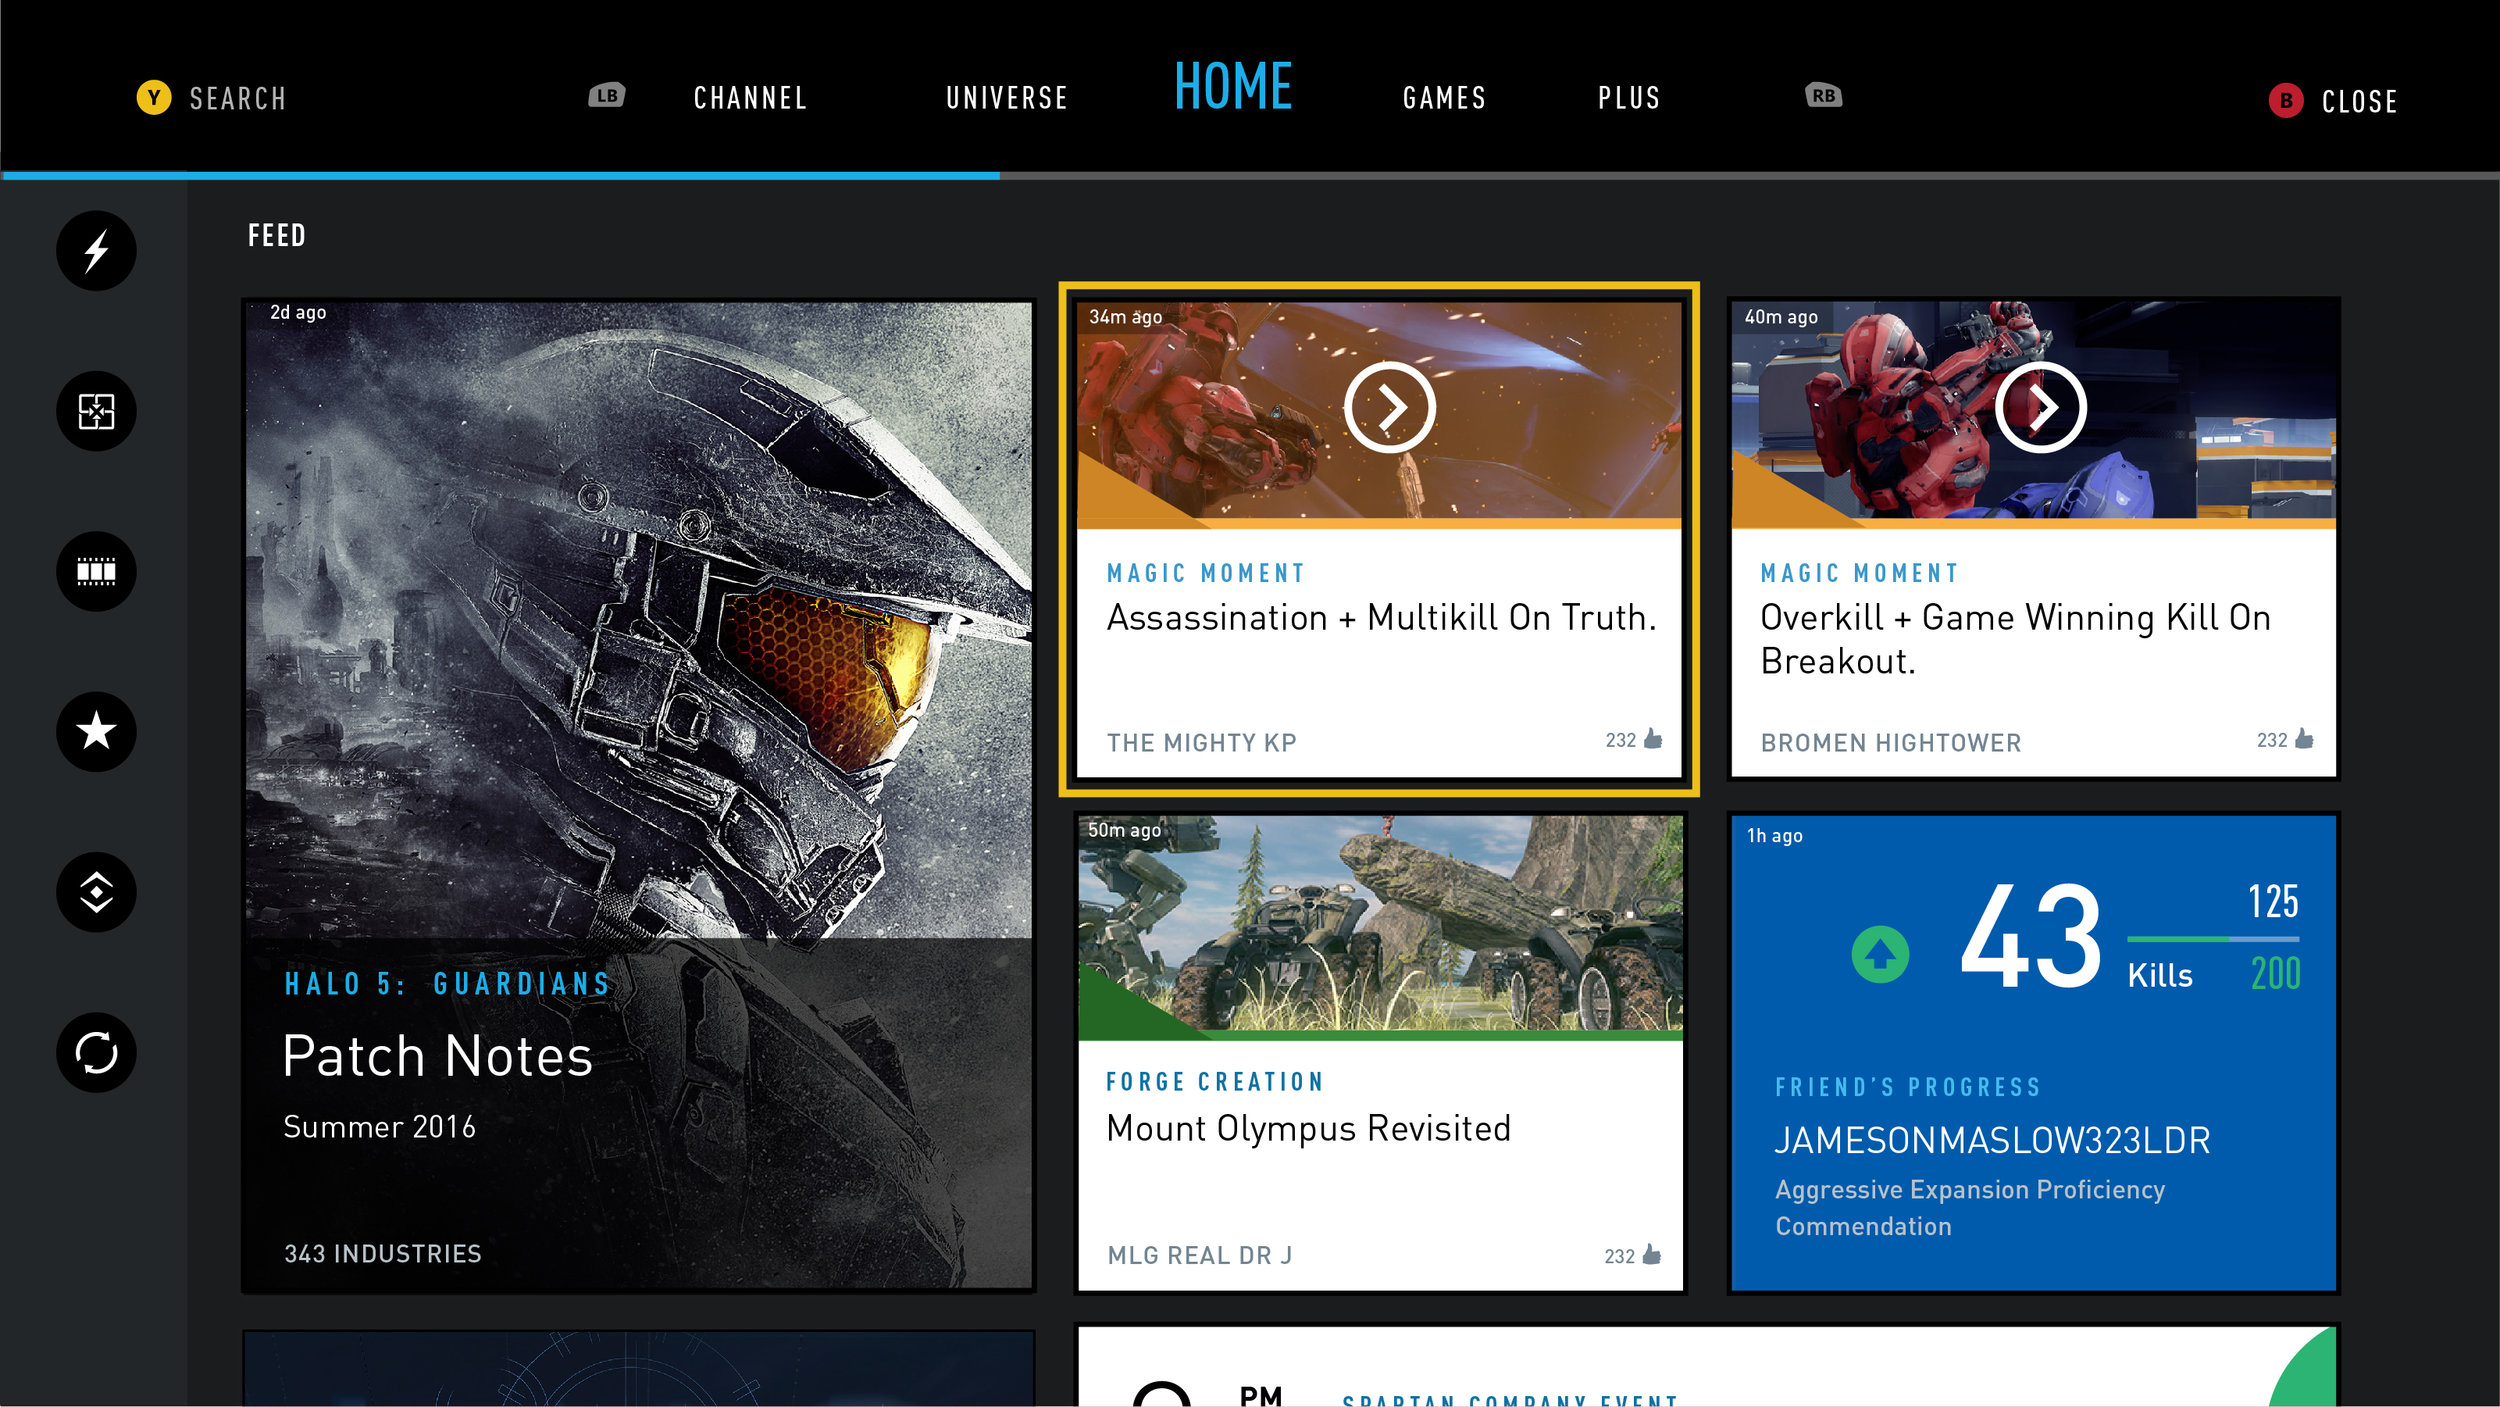The height and width of the screenshot is (1407, 2500).
Task: Click author MLG REAL DR J
Action: click(x=1199, y=1255)
